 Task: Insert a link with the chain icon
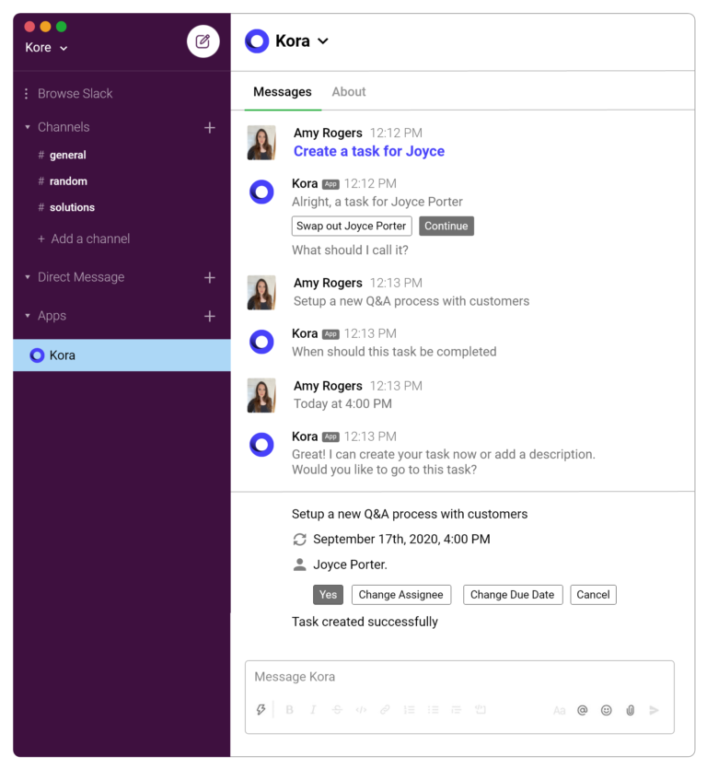click(x=385, y=710)
